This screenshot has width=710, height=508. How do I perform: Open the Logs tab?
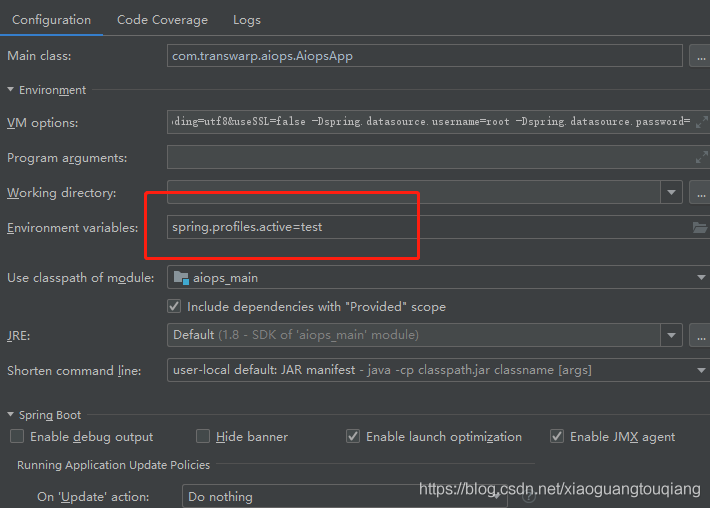click(x=247, y=20)
